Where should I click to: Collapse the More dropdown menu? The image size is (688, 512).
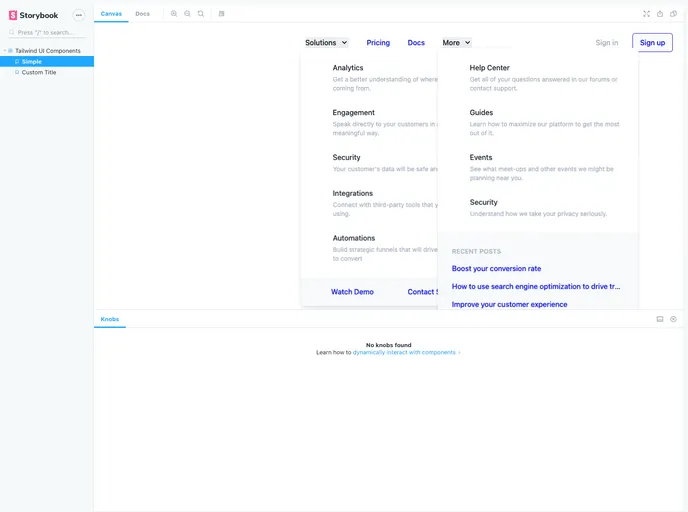[x=456, y=43]
